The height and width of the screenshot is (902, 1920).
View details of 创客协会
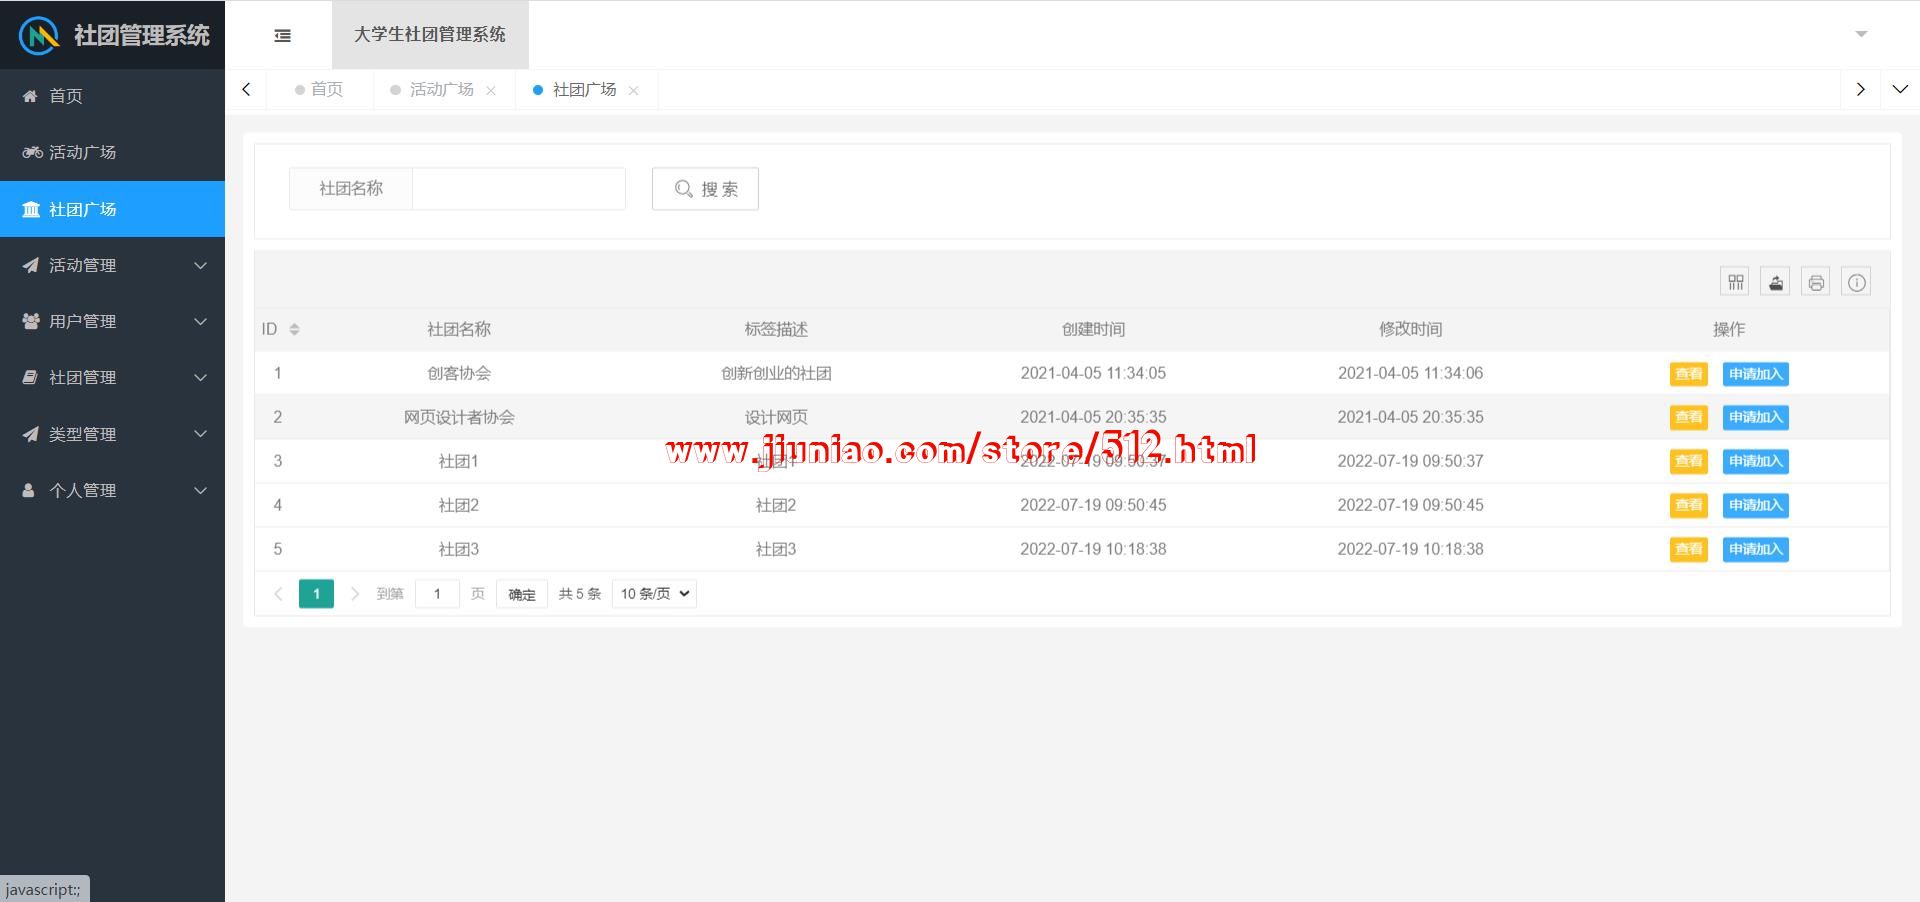click(1689, 374)
